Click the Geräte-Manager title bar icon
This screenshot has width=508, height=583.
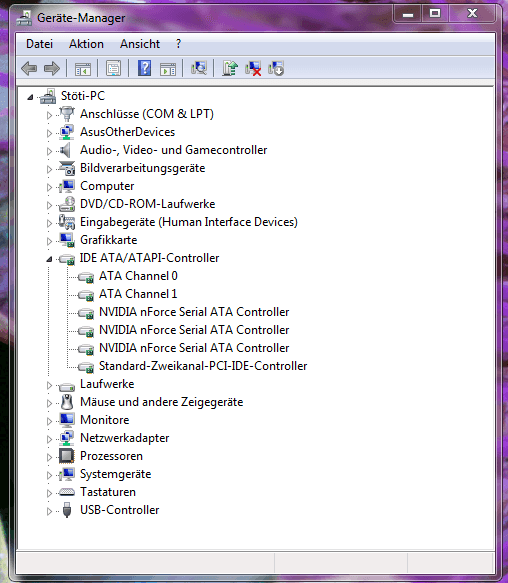point(24,18)
